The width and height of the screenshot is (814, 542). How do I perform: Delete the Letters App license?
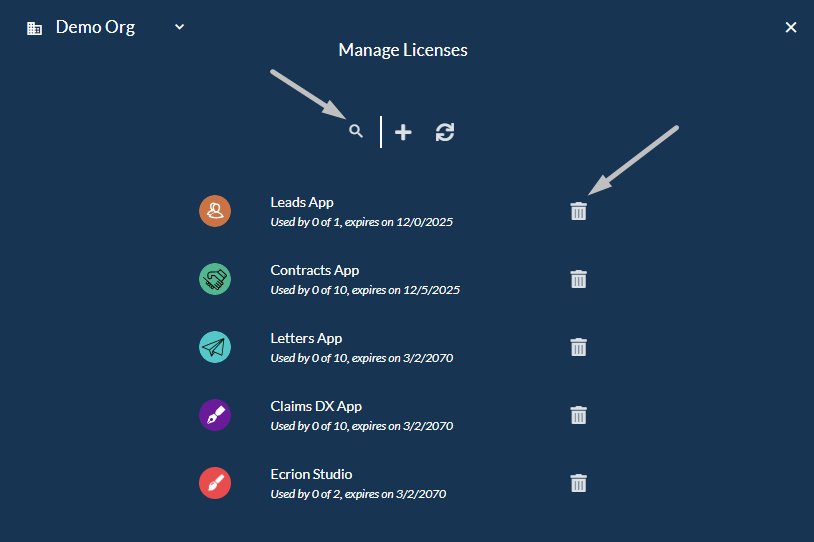578,347
